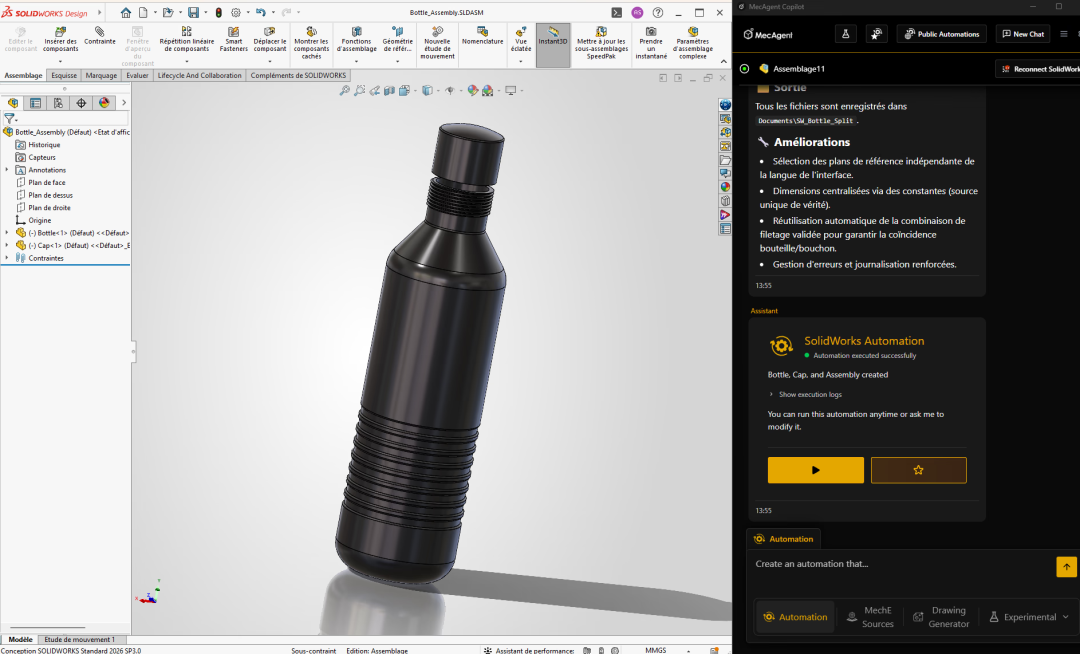Open the PropertyManager tab icon
Screen dimensions: 1080x654
tap(35, 103)
